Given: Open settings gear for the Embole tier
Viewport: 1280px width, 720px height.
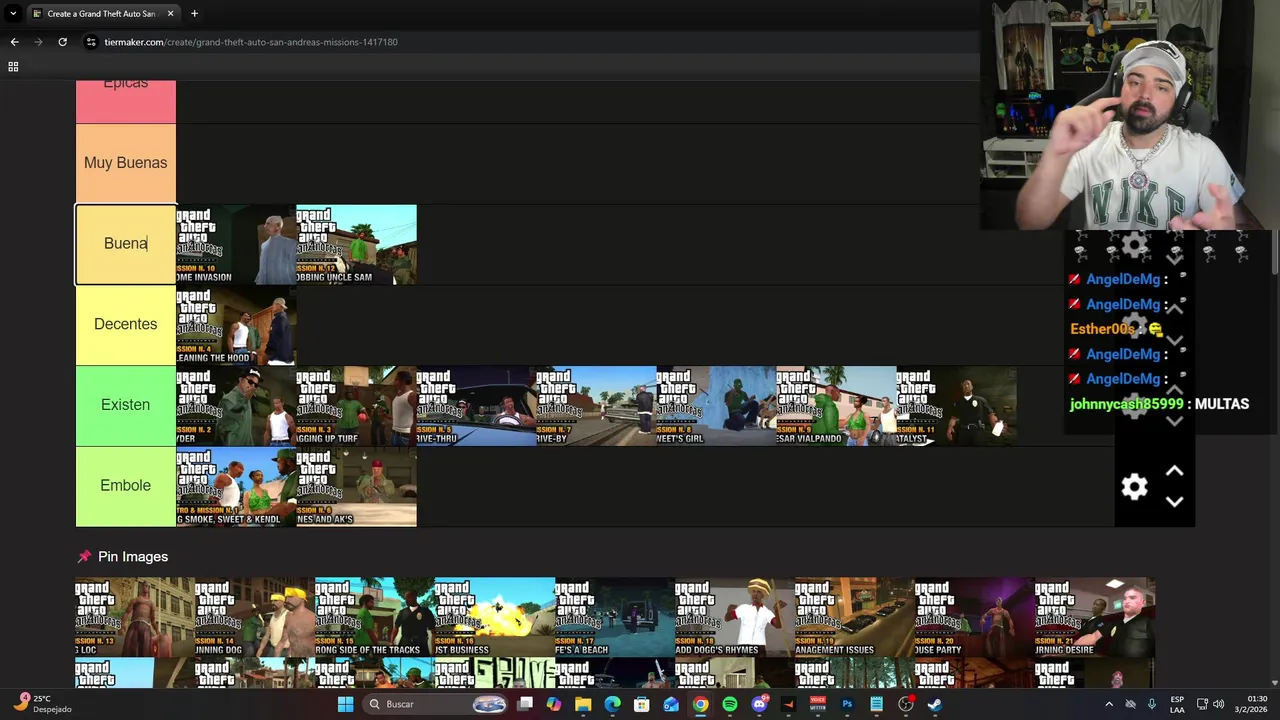Looking at the screenshot, I should point(1134,487).
